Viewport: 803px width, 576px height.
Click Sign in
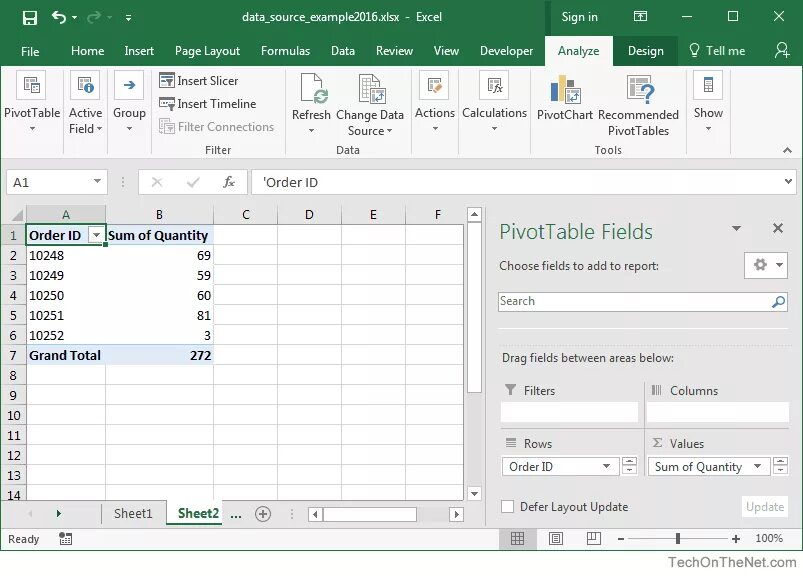(x=579, y=17)
